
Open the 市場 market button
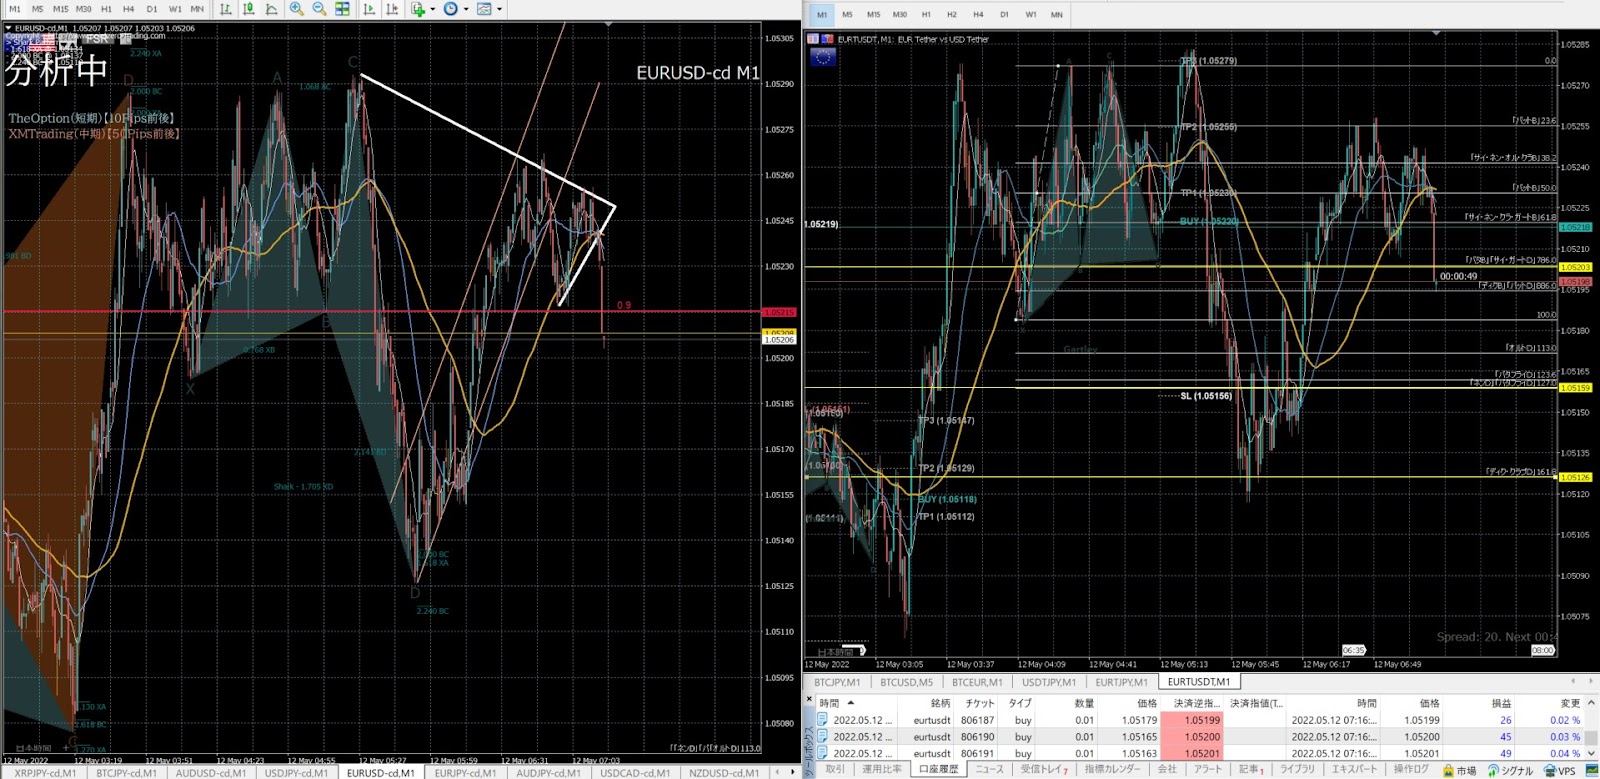(x=1460, y=770)
